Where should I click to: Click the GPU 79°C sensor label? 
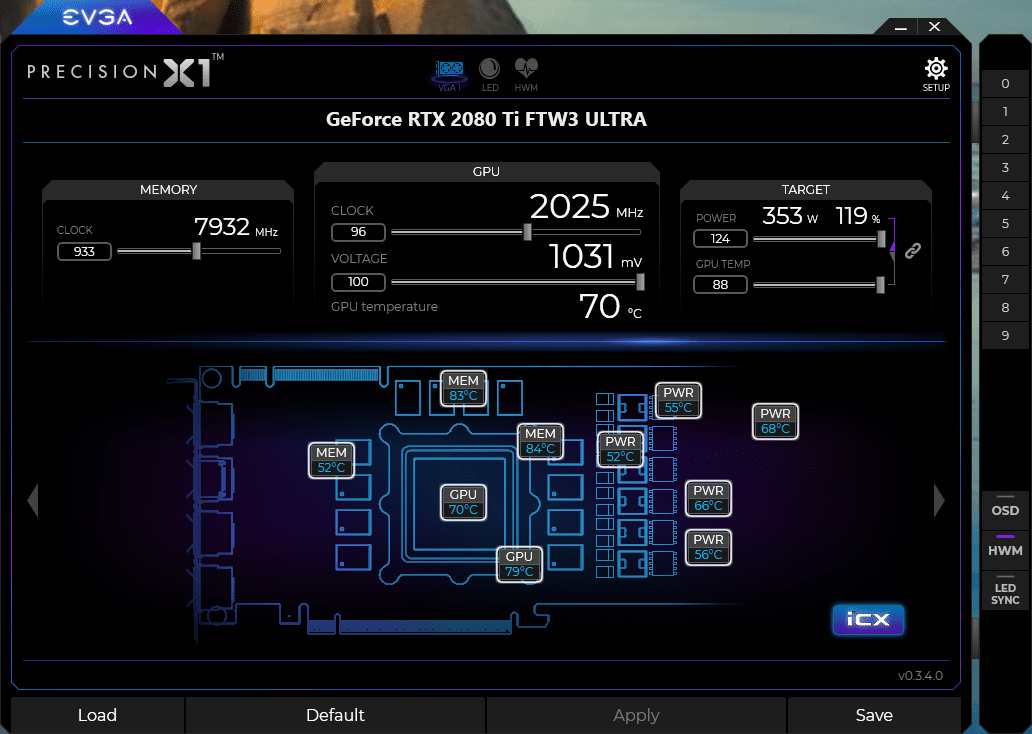[x=519, y=564]
